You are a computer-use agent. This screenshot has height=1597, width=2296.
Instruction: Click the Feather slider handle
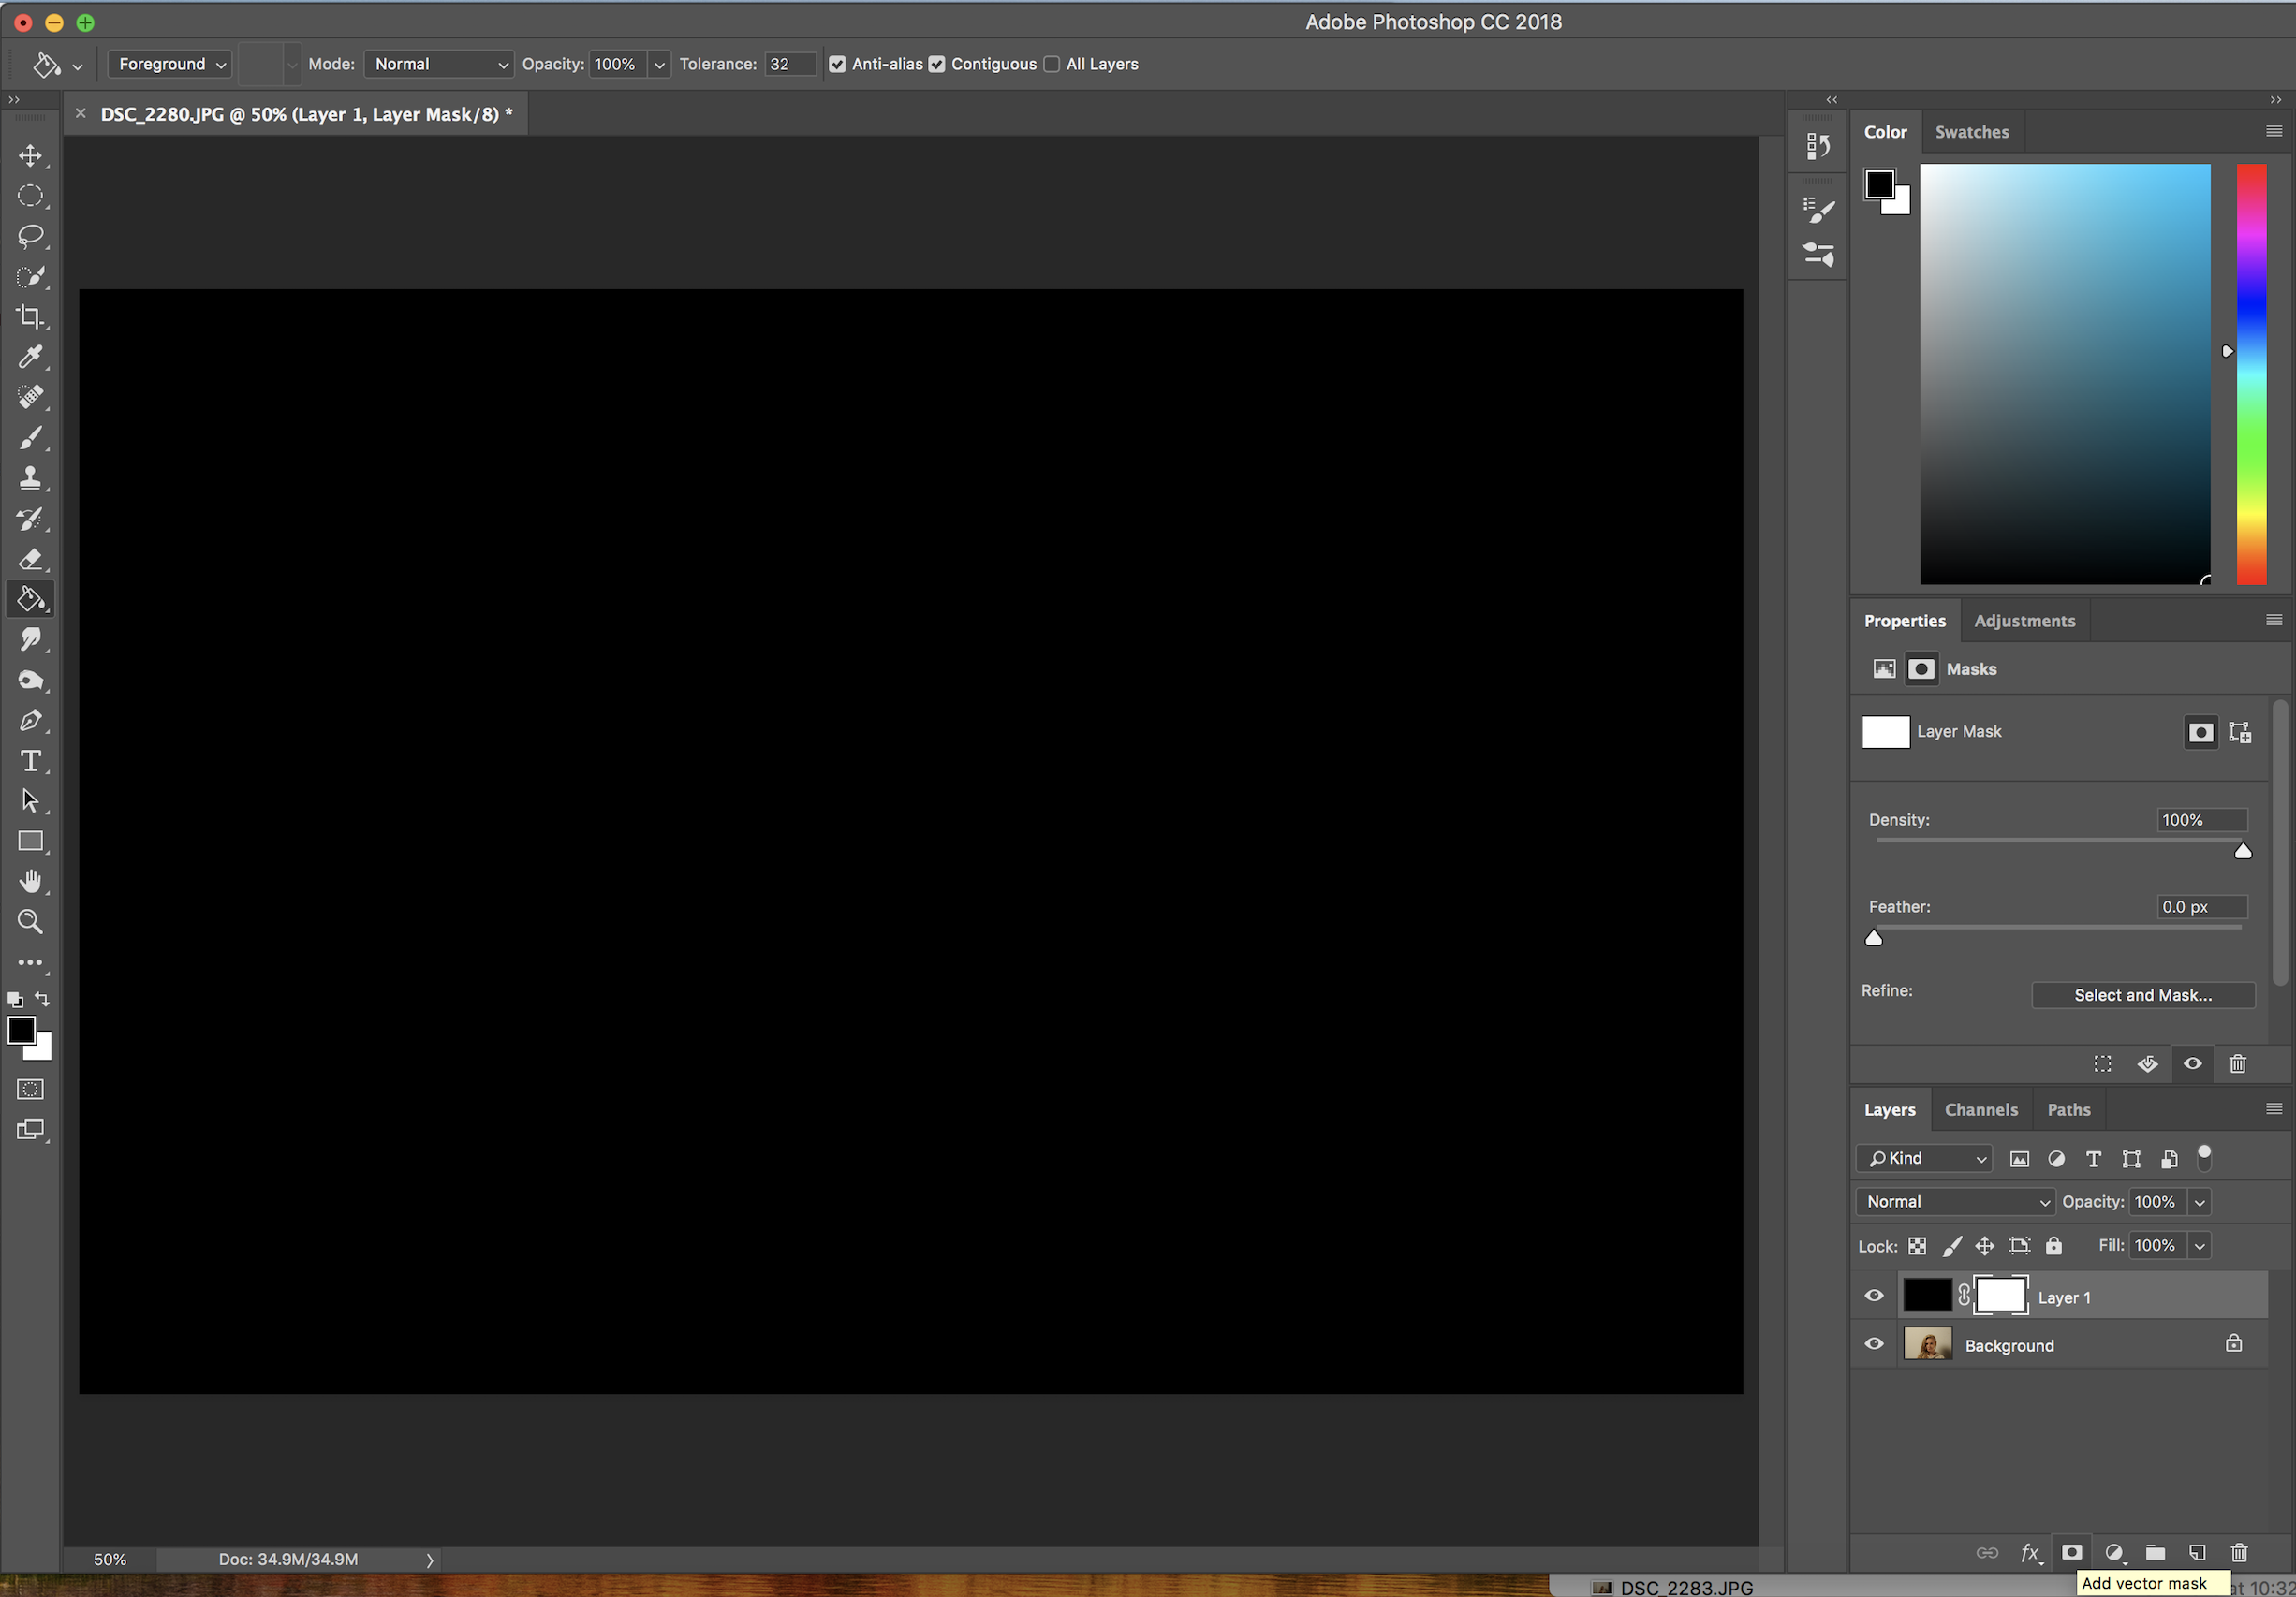(1874, 938)
